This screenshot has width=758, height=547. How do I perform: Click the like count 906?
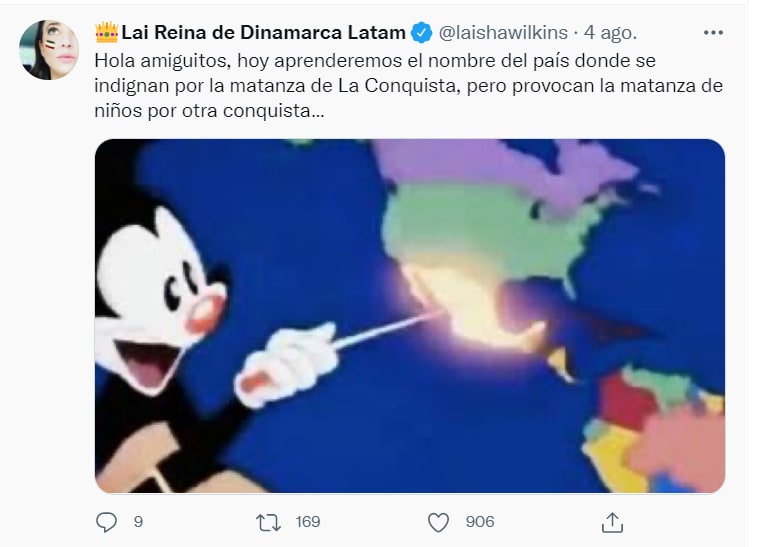480,522
